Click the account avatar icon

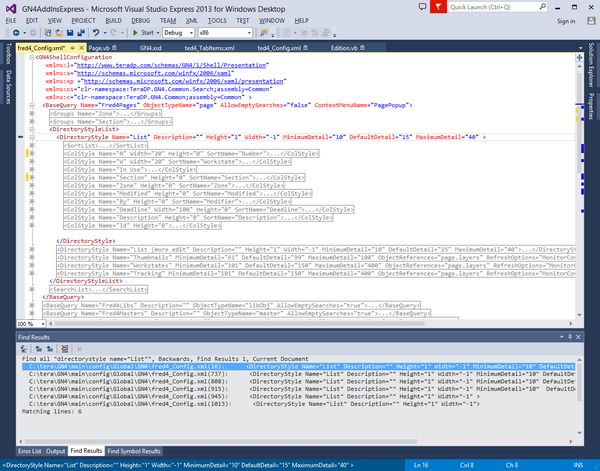click(591, 21)
